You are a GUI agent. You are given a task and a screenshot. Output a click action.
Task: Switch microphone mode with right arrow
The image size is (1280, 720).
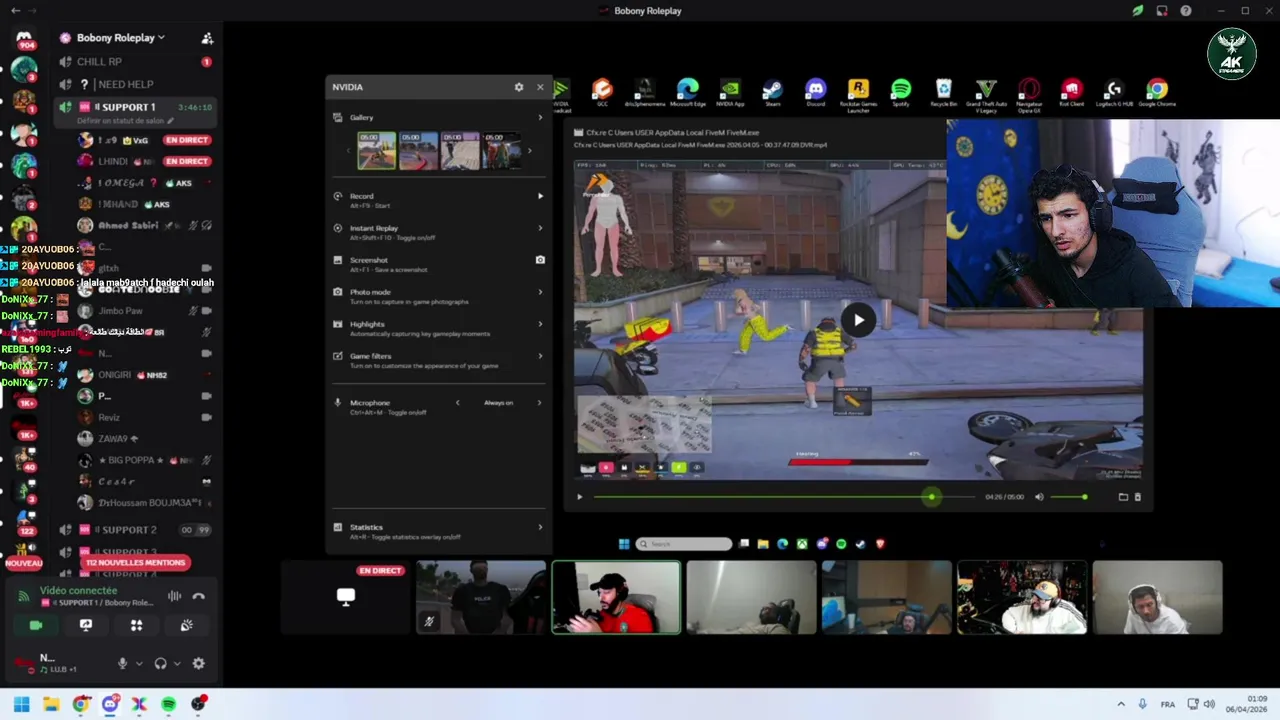pyautogui.click(x=539, y=403)
